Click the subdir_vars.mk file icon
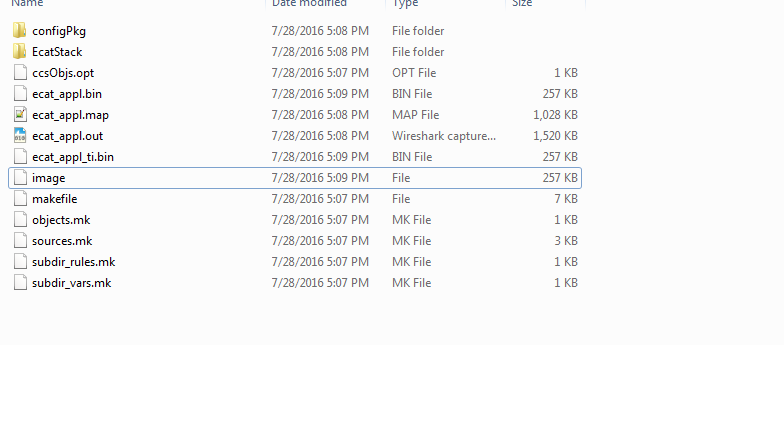 click(21, 283)
